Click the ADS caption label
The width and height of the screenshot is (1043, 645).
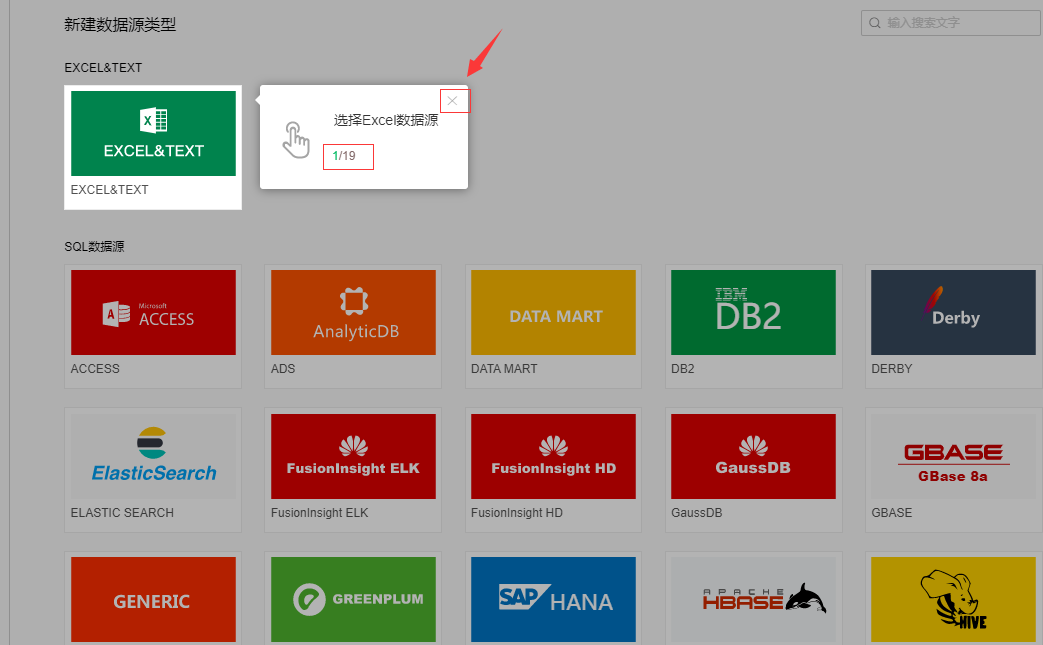(x=283, y=368)
